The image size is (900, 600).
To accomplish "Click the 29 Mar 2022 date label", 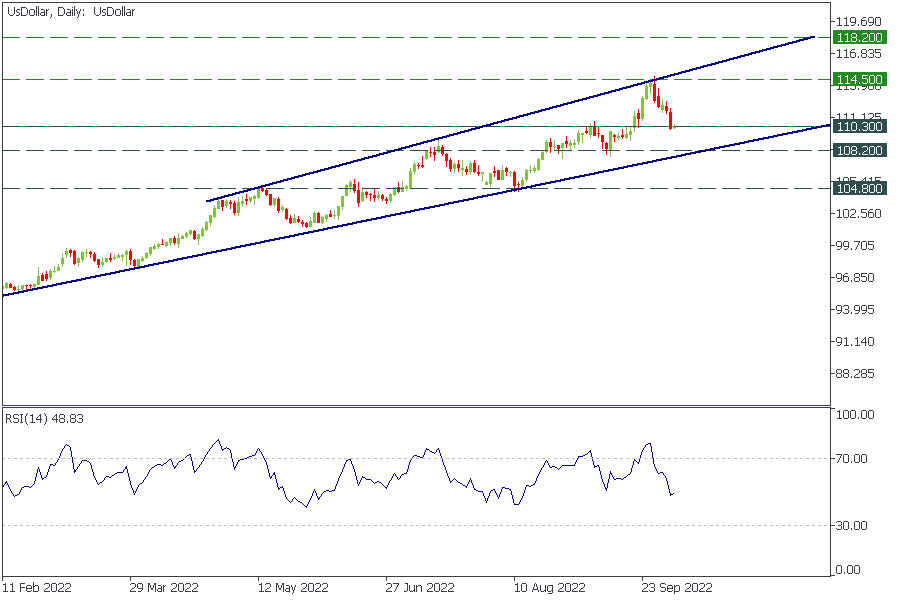I will click(x=165, y=587).
